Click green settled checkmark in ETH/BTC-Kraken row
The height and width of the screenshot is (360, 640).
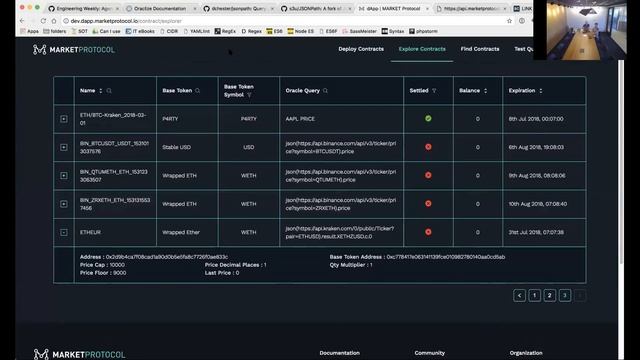pyautogui.click(x=428, y=118)
